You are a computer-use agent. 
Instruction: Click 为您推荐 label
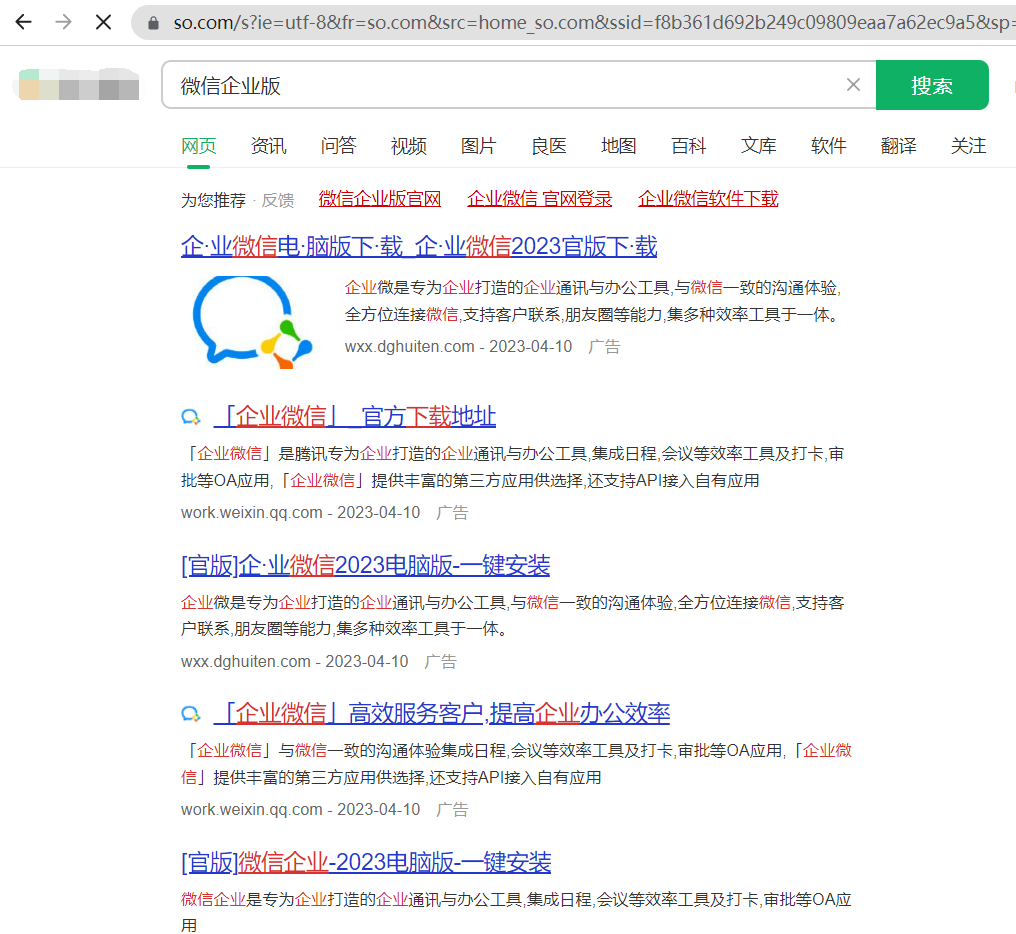[x=213, y=200]
